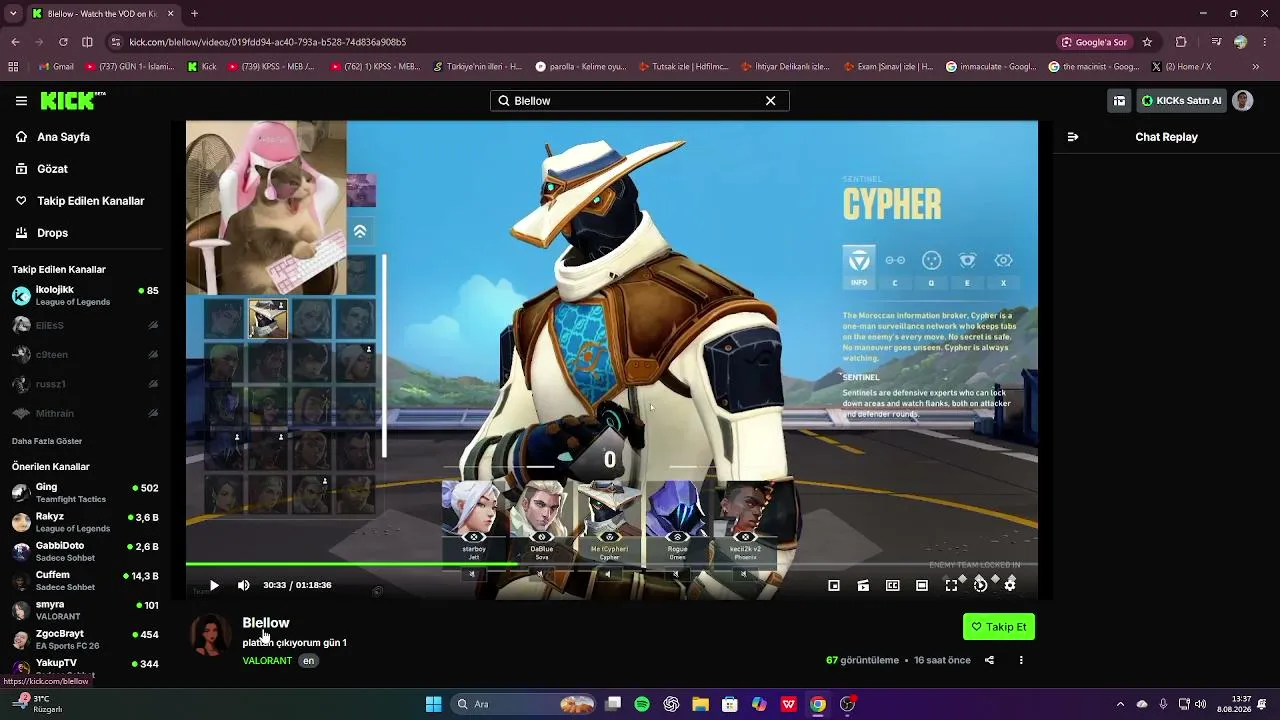
Task: Open the Home / X bookmark
Action: point(1181,67)
